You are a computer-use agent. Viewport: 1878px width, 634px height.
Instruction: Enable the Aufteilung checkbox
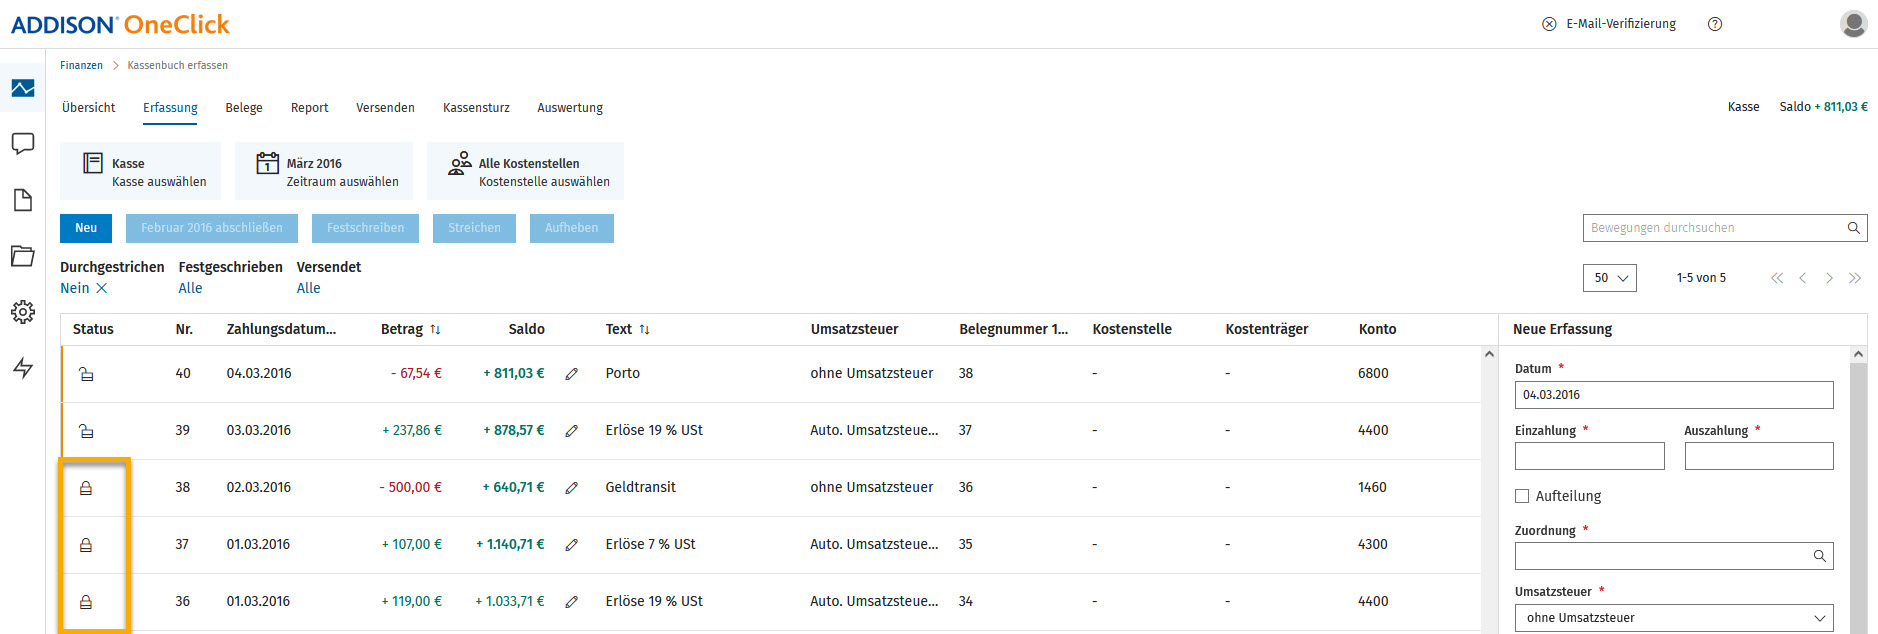1522,496
